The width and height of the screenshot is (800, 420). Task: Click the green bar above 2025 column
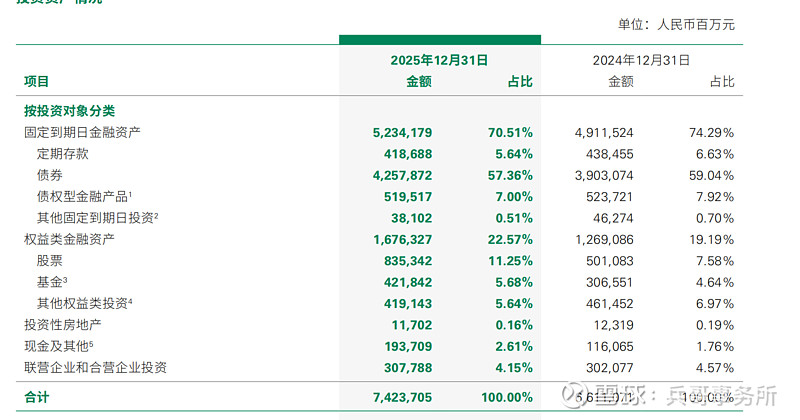pyautogui.click(x=439, y=40)
